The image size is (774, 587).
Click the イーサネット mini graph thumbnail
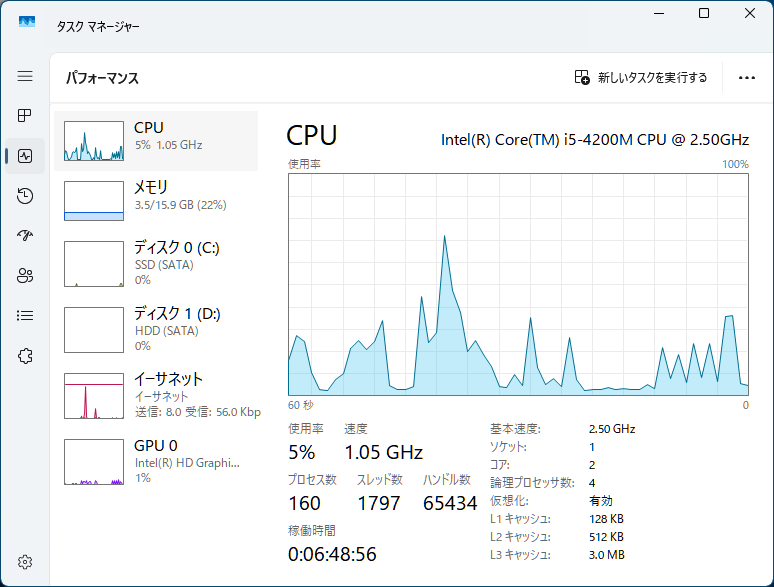click(x=93, y=396)
